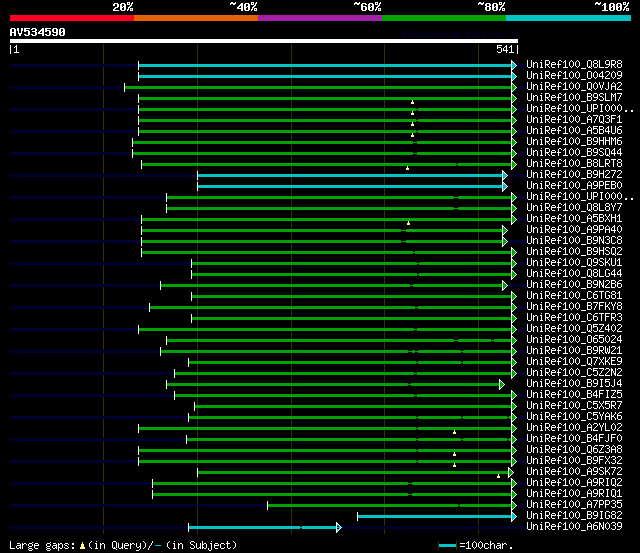The width and height of the screenshot is (640, 553).
Task: Click the orange ~40% identity legend segment
Action: pyautogui.click(x=196, y=18)
